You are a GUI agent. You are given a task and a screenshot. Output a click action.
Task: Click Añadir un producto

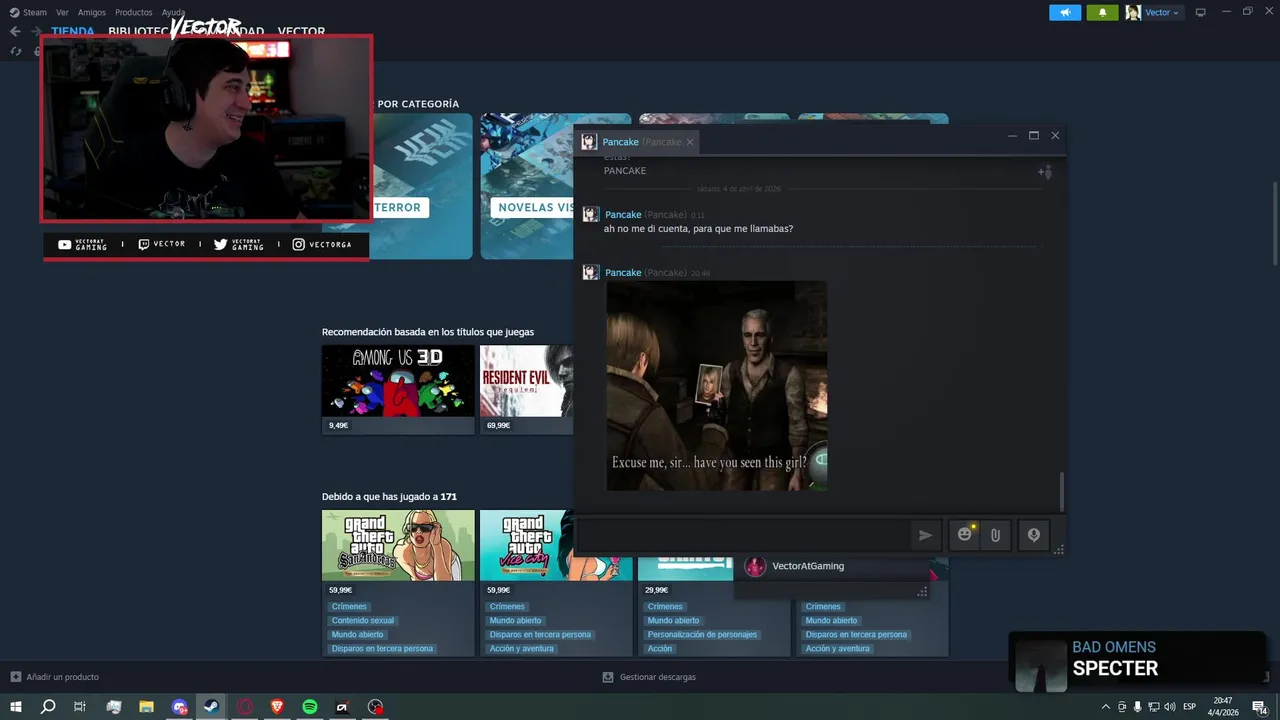click(x=55, y=677)
